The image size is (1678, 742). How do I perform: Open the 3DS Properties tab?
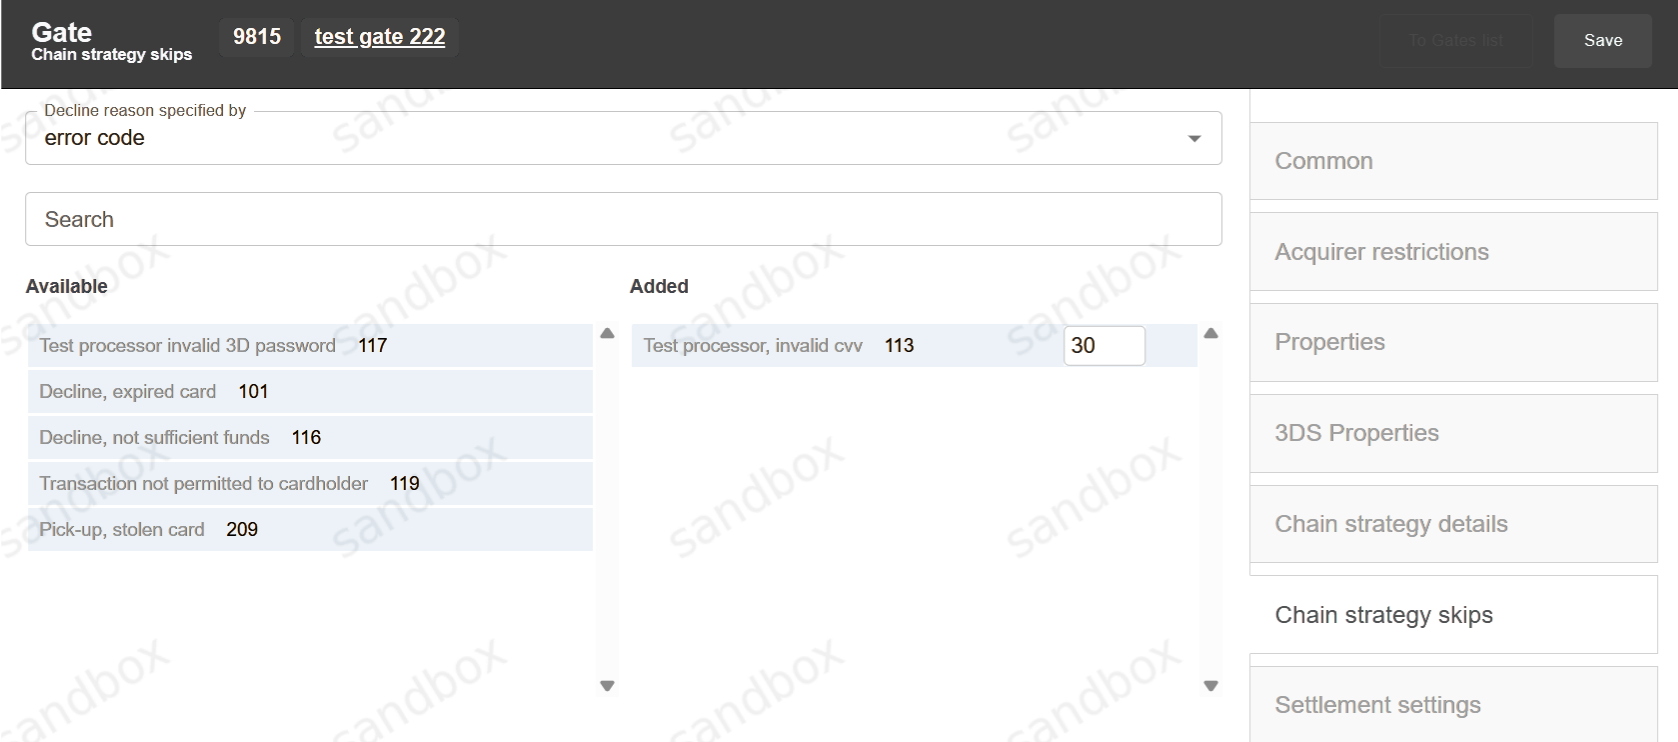pos(1452,433)
